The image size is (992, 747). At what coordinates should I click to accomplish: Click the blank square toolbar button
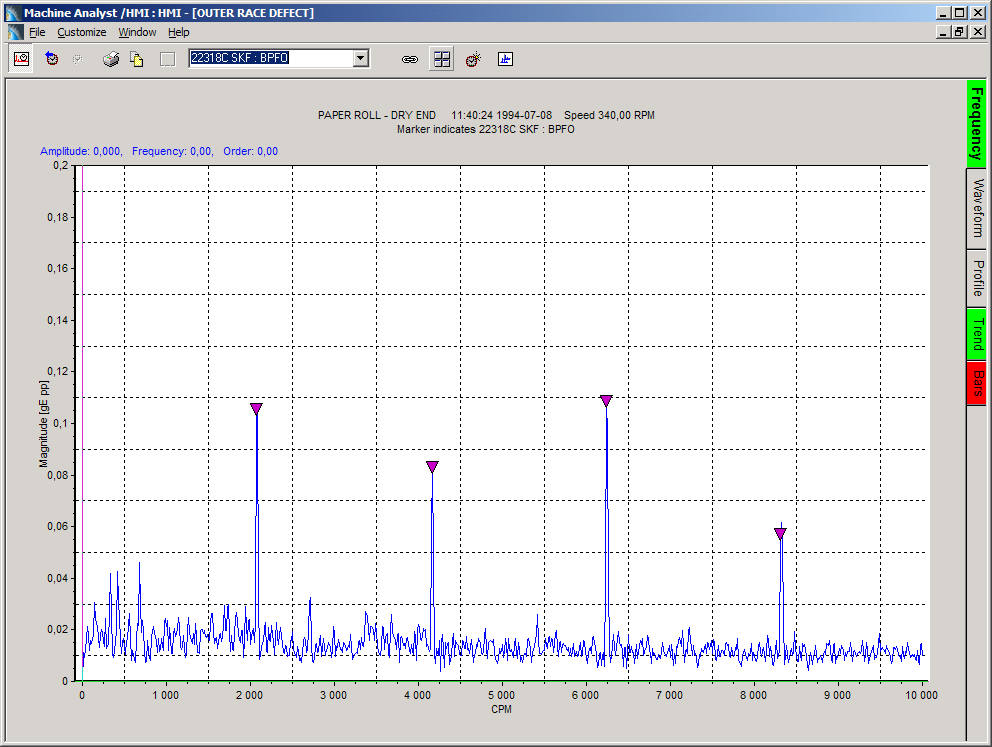[167, 59]
